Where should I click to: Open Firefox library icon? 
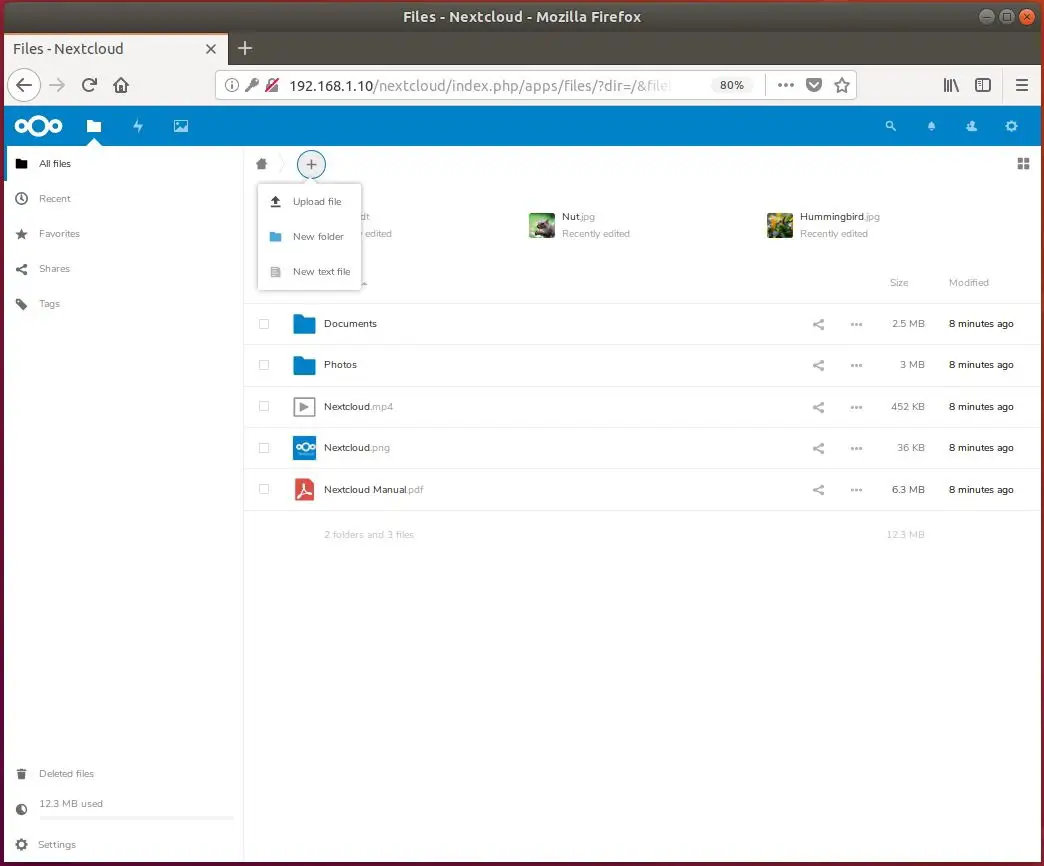pyautogui.click(x=951, y=85)
